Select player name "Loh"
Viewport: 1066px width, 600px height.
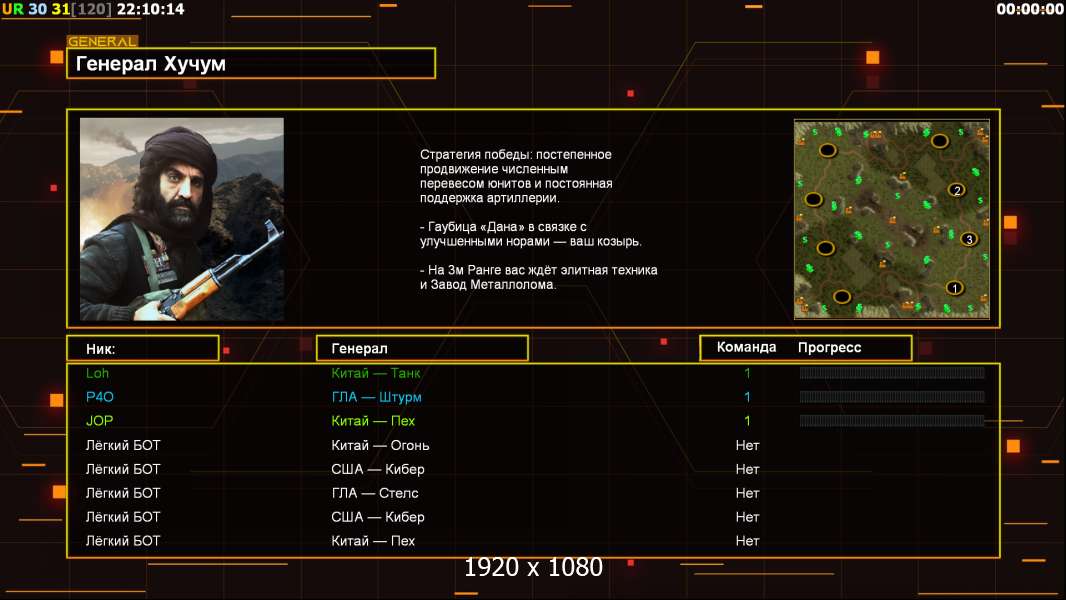coord(97,373)
